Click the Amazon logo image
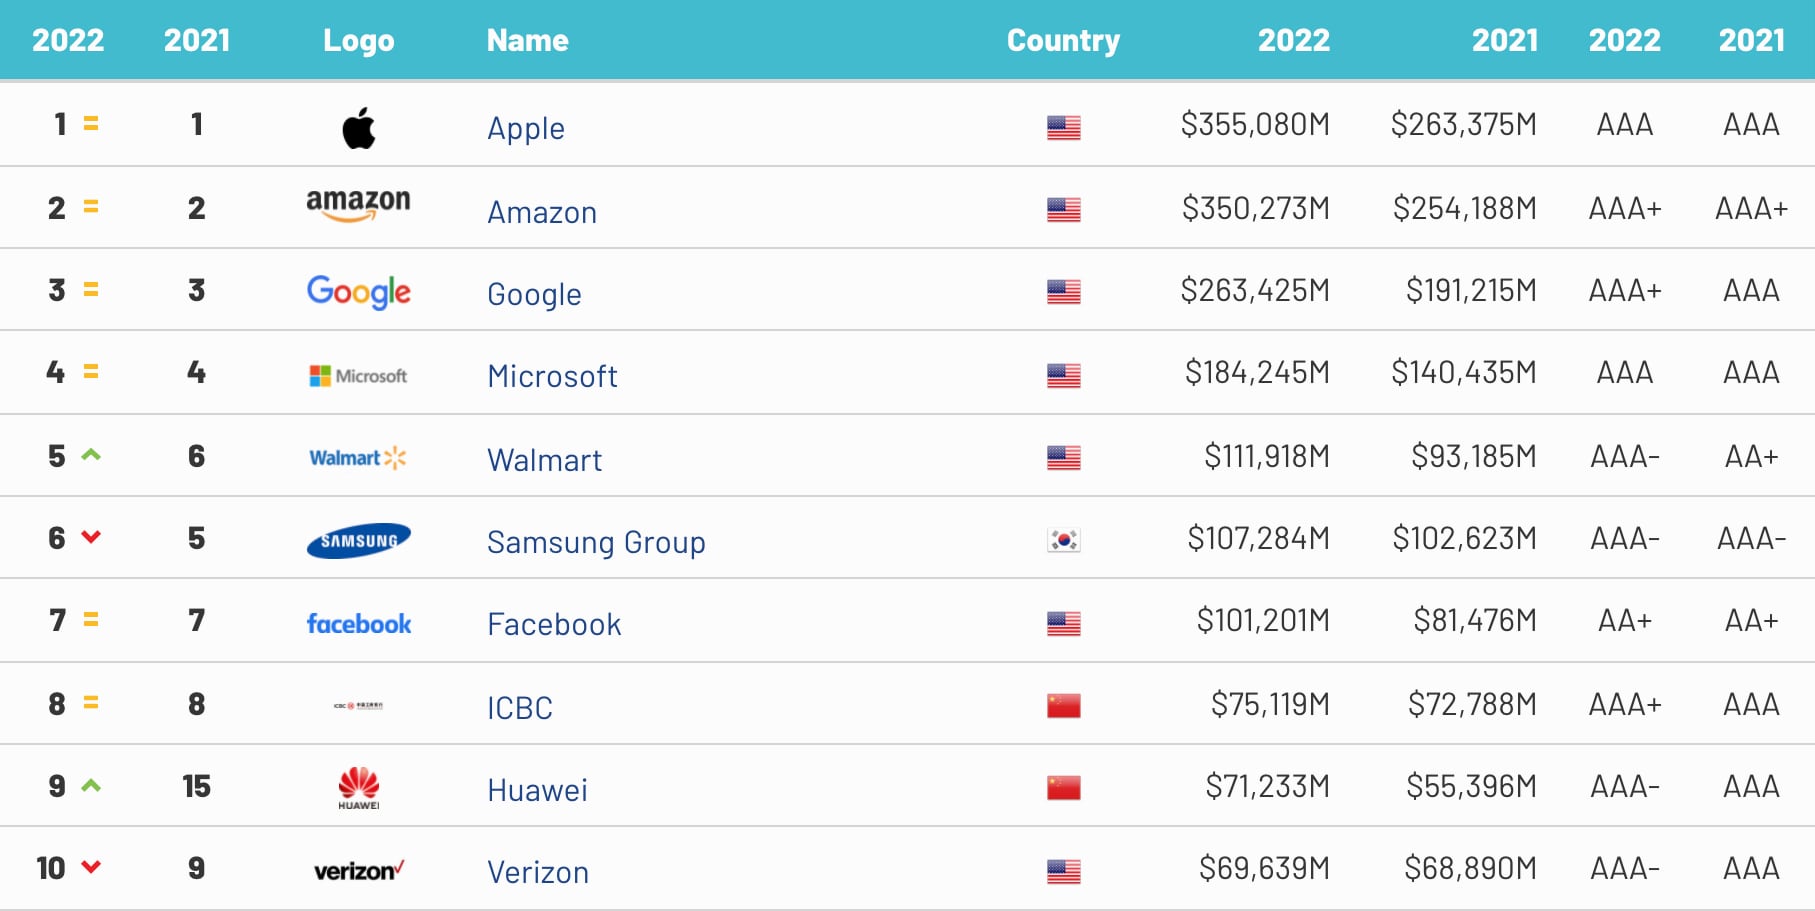Image resolution: width=1815 pixels, height=911 pixels. 358,204
